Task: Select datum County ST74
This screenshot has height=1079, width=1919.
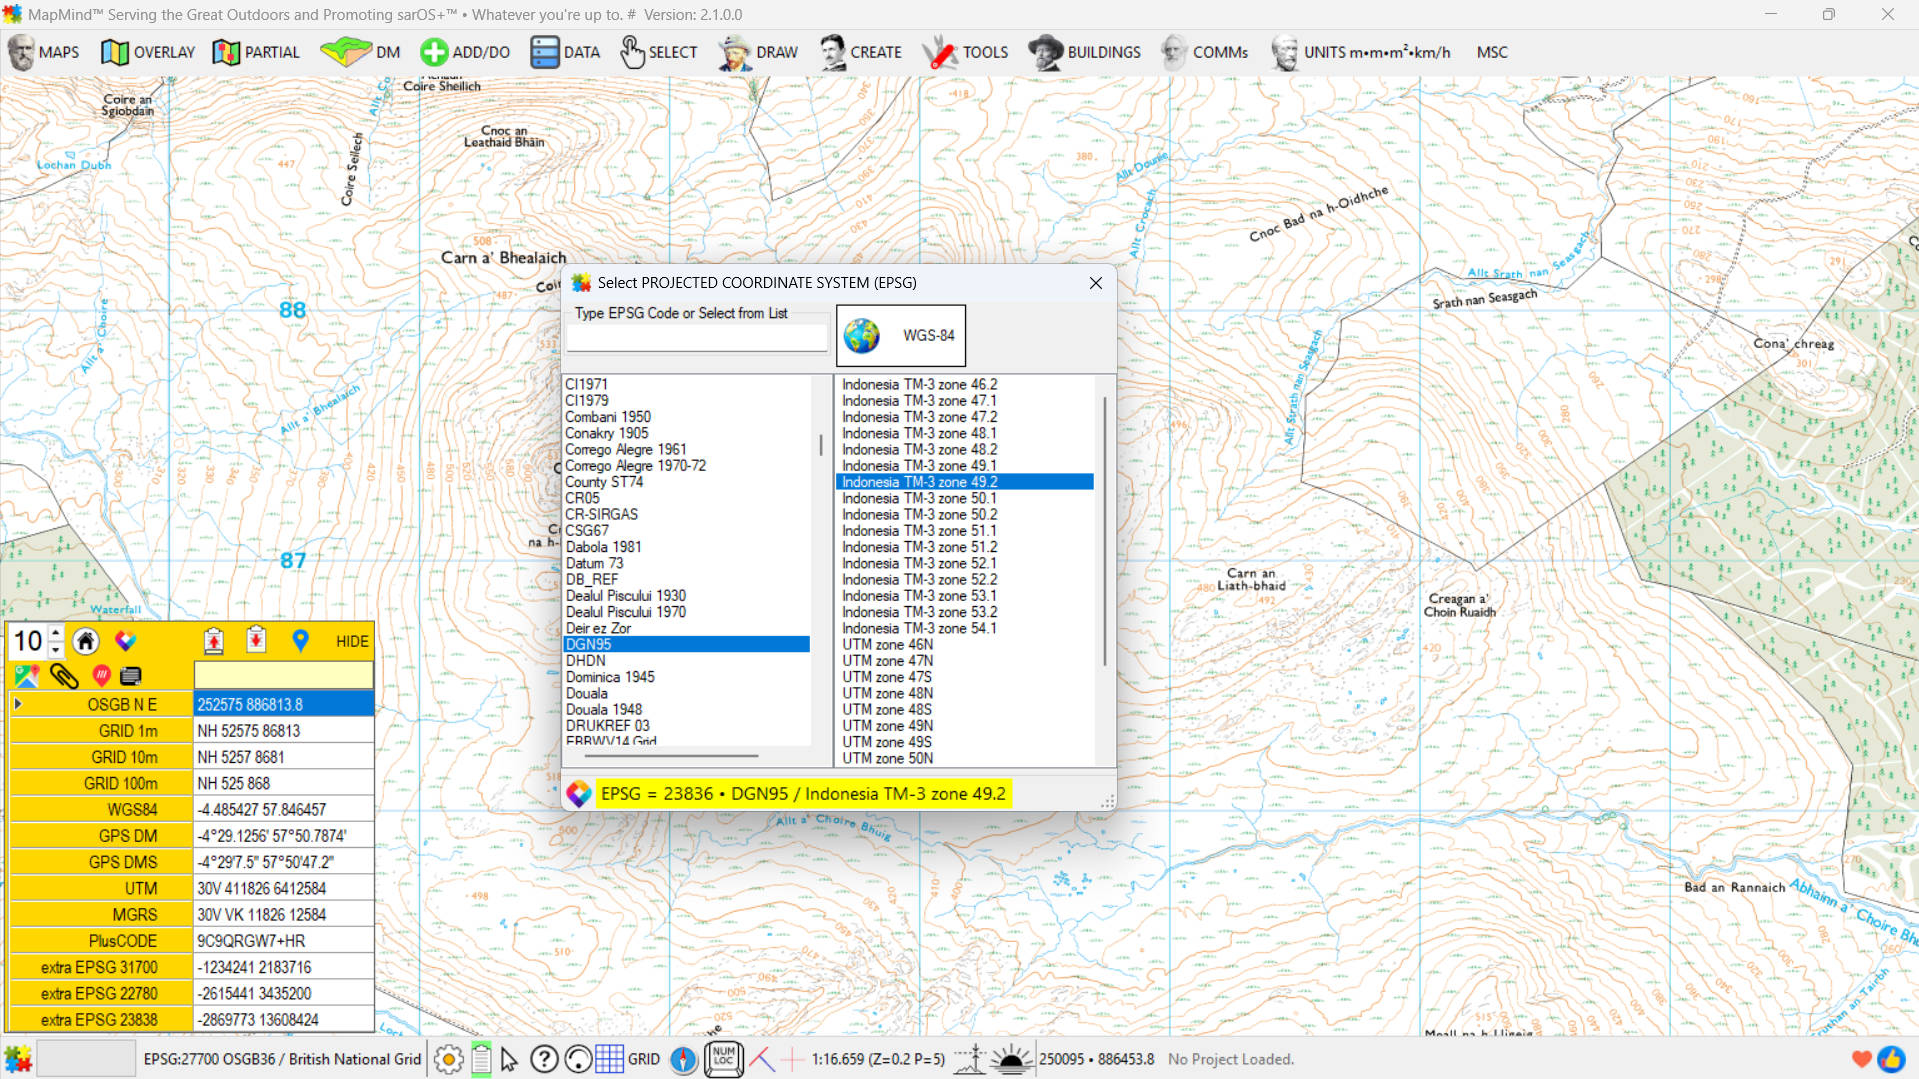Action: (604, 482)
